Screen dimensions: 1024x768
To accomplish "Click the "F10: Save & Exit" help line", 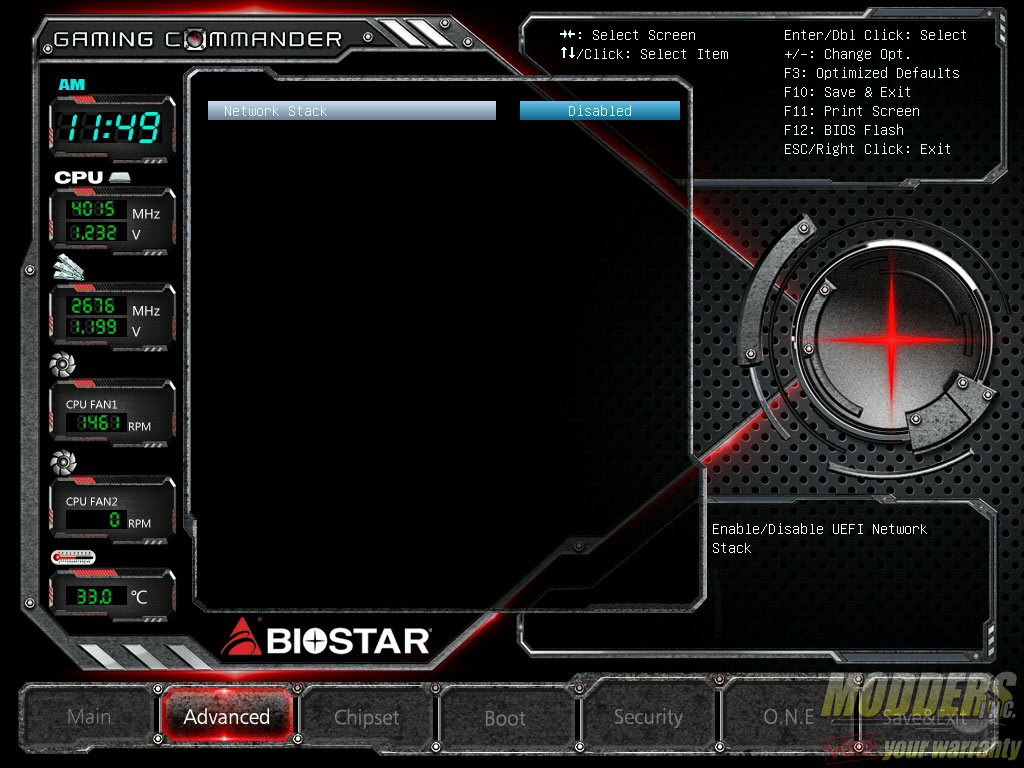I will pyautogui.click(x=847, y=92).
